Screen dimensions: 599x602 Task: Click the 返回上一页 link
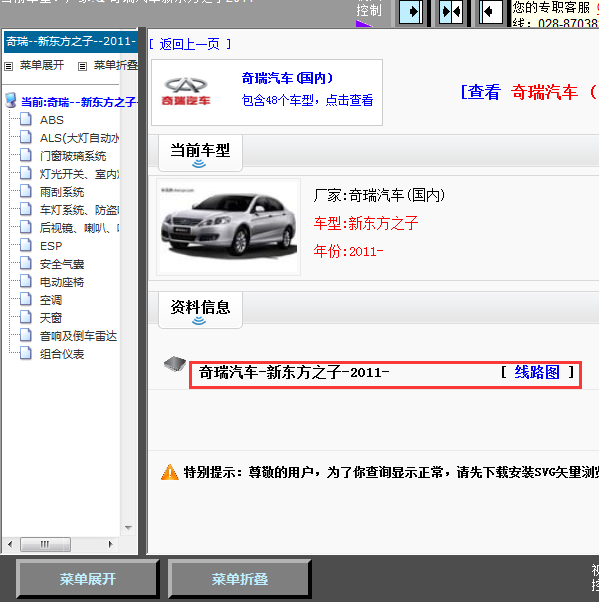tap(190, 45)
